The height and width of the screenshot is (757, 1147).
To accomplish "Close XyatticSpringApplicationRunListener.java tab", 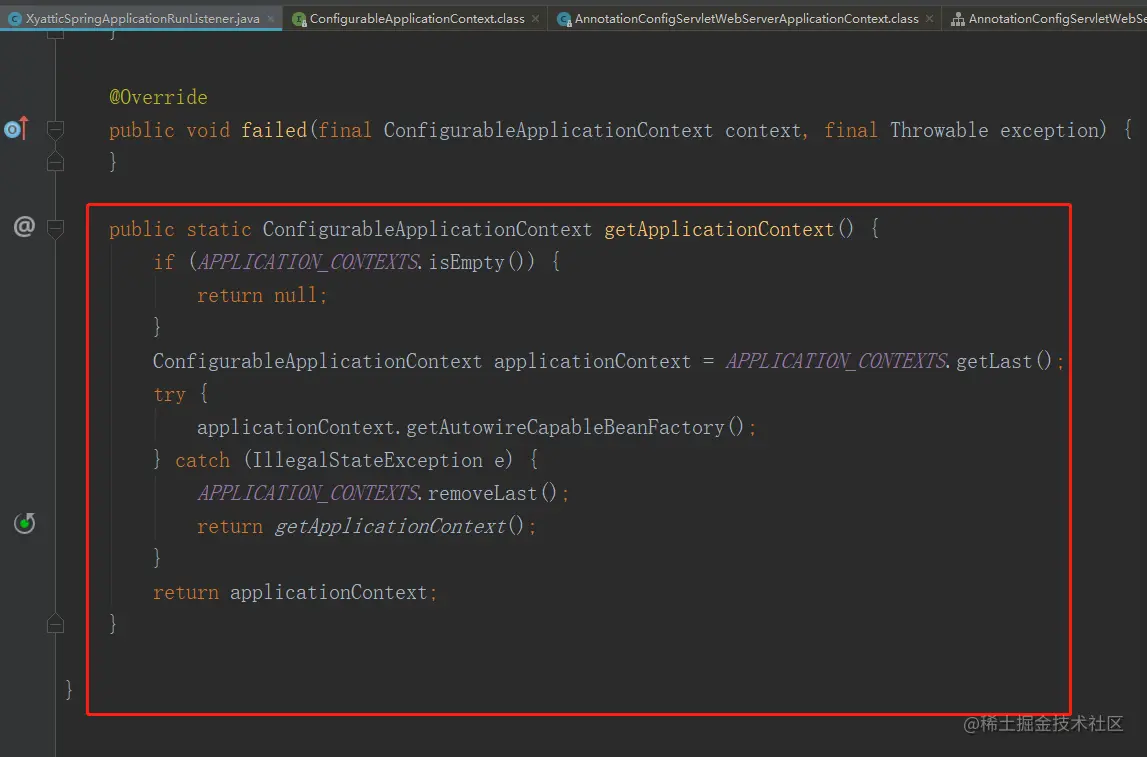I will (x=271, y=19).
